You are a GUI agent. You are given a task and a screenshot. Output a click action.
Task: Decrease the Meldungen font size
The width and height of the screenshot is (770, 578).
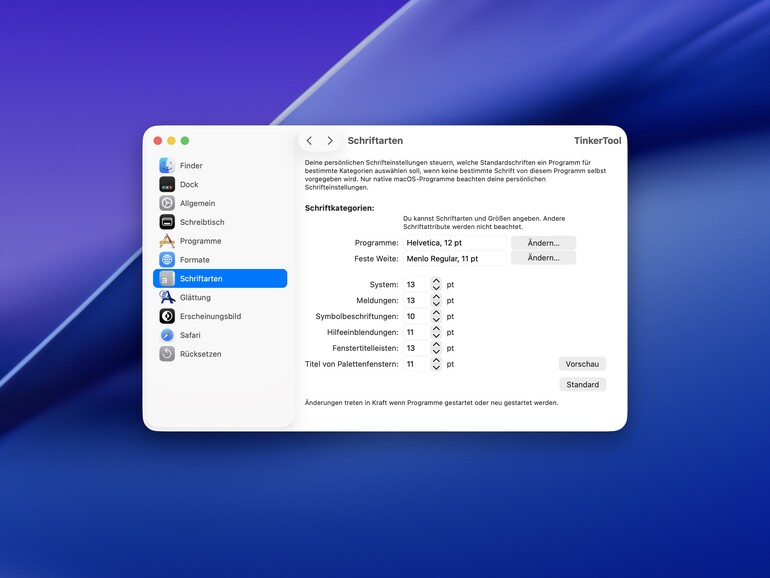click(436, 304)
